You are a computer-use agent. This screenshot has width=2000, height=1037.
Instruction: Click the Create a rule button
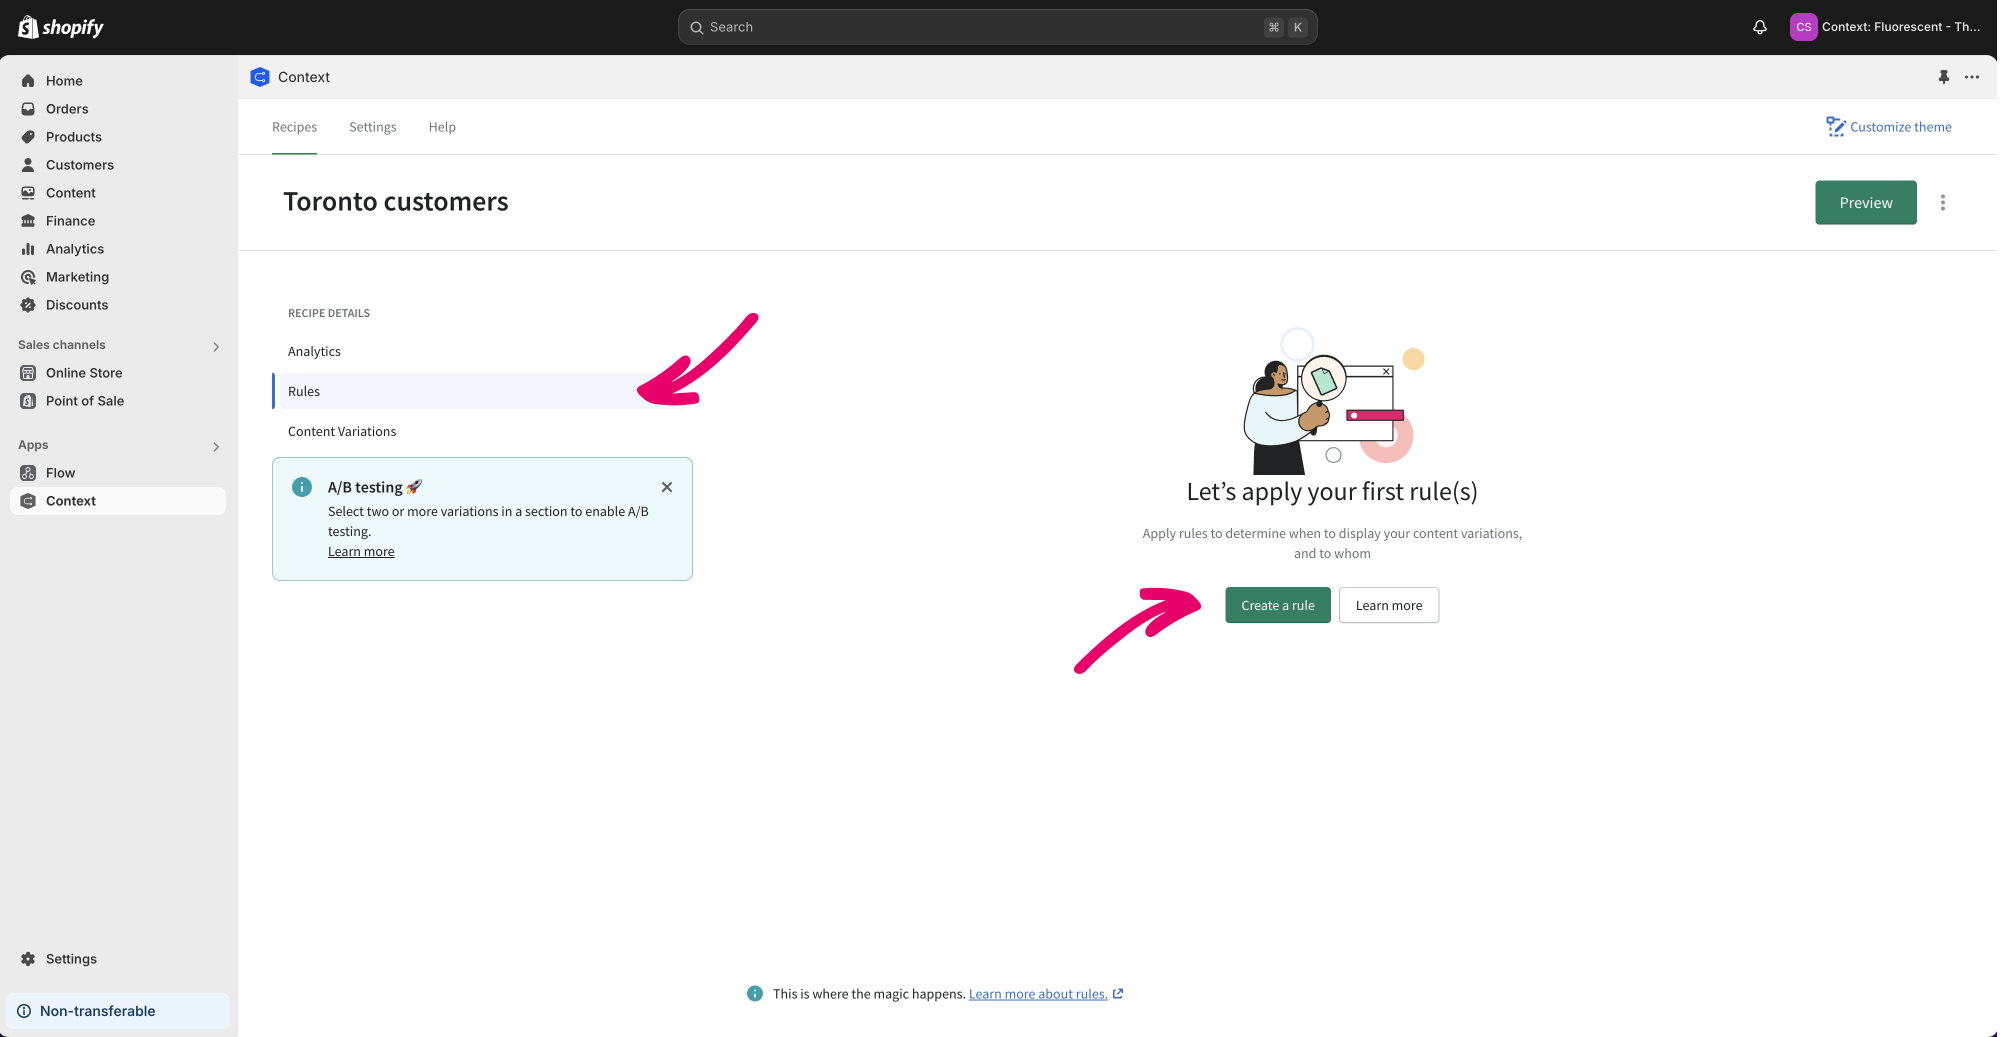(x=1277, y=605)
